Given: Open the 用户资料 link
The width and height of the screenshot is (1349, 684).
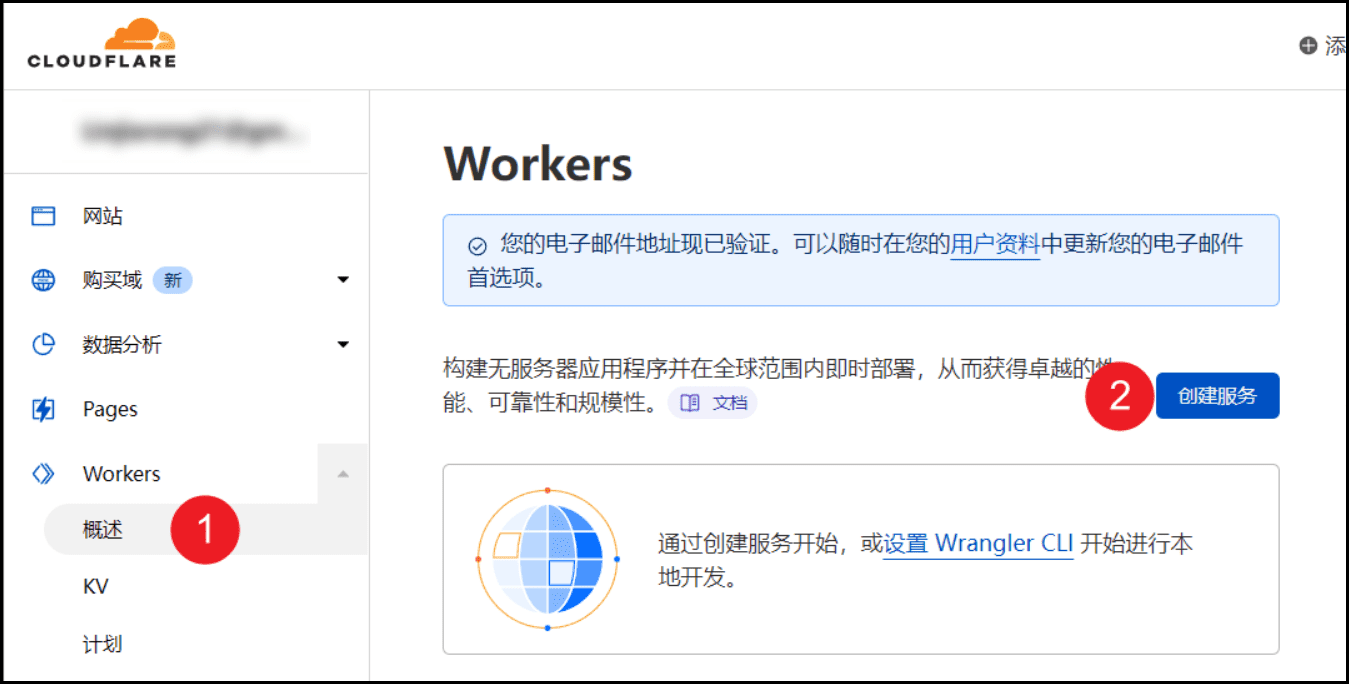Looking at the screenshot, I should pyautogui.click(x=995, y=244).
